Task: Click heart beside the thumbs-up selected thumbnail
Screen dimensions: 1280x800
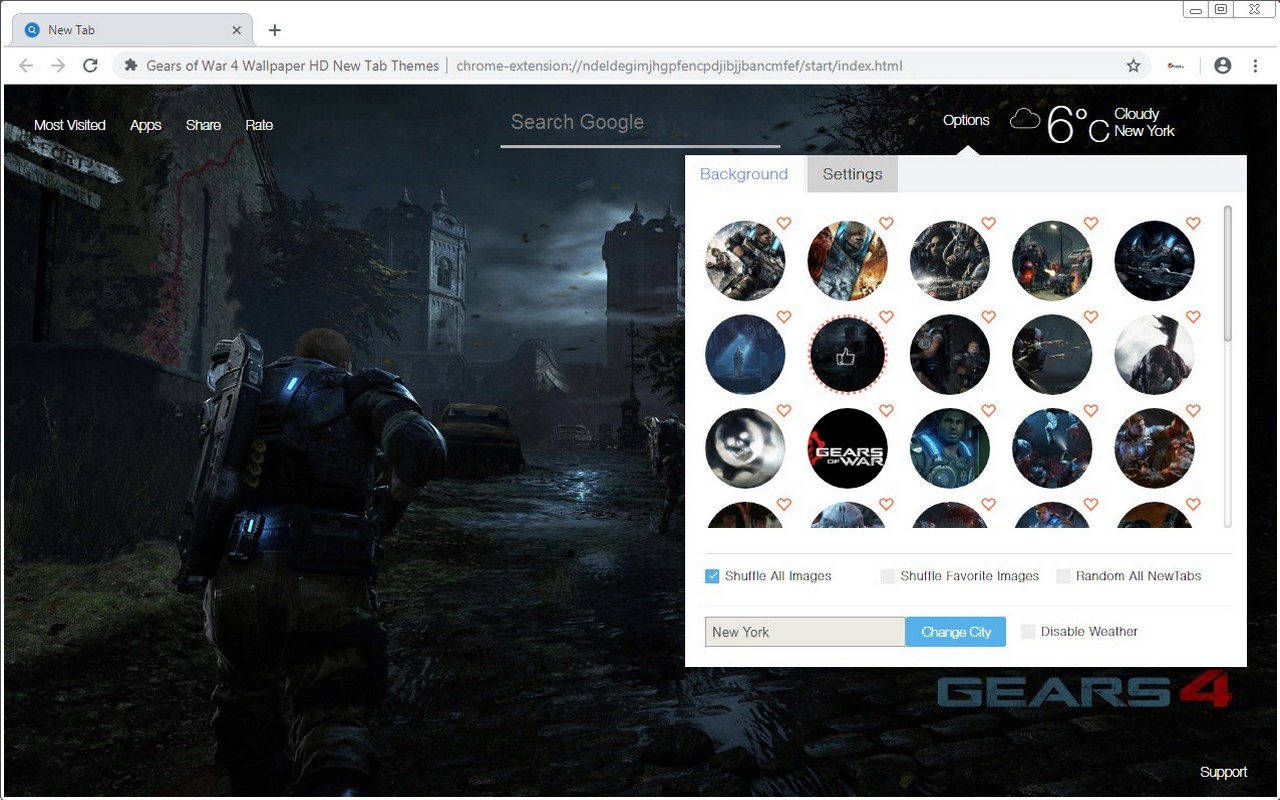Action: (886, 318)
